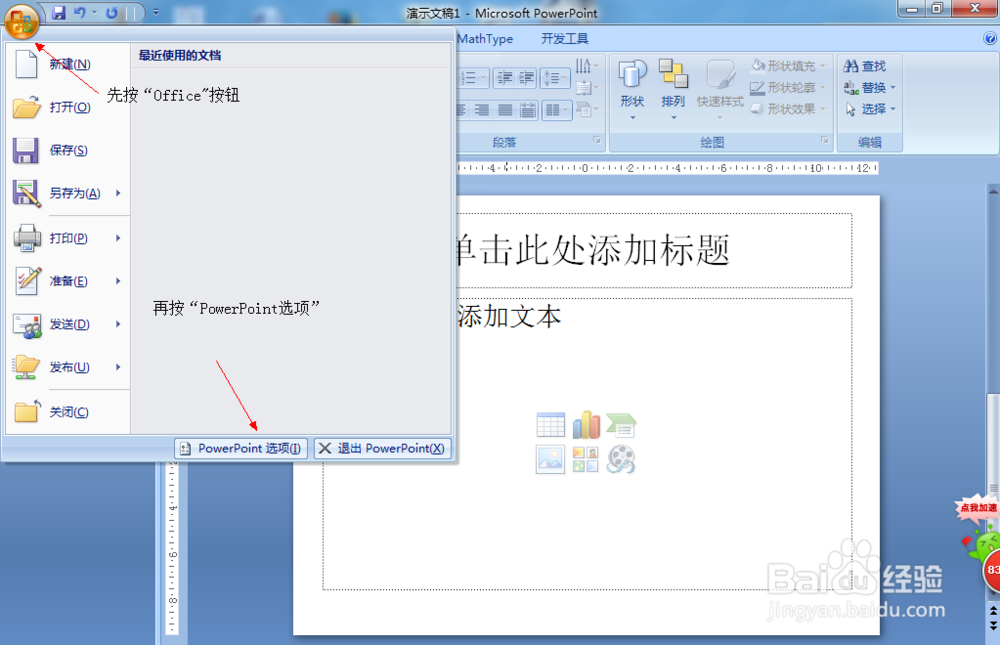This screenshot has height=645, width=1000.
Task: Click 查找 find button
Action: click(865, 66)
